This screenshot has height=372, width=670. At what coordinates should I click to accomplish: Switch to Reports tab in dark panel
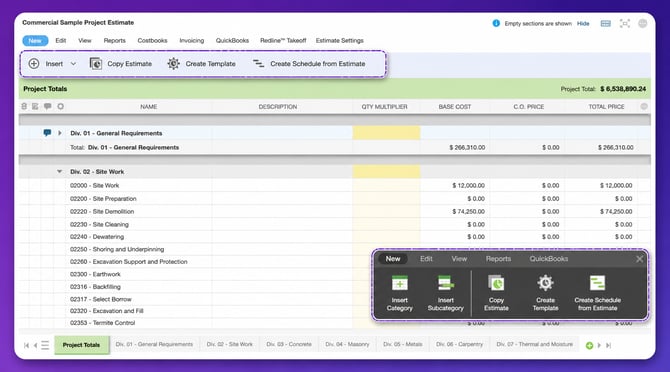point(498,259)
